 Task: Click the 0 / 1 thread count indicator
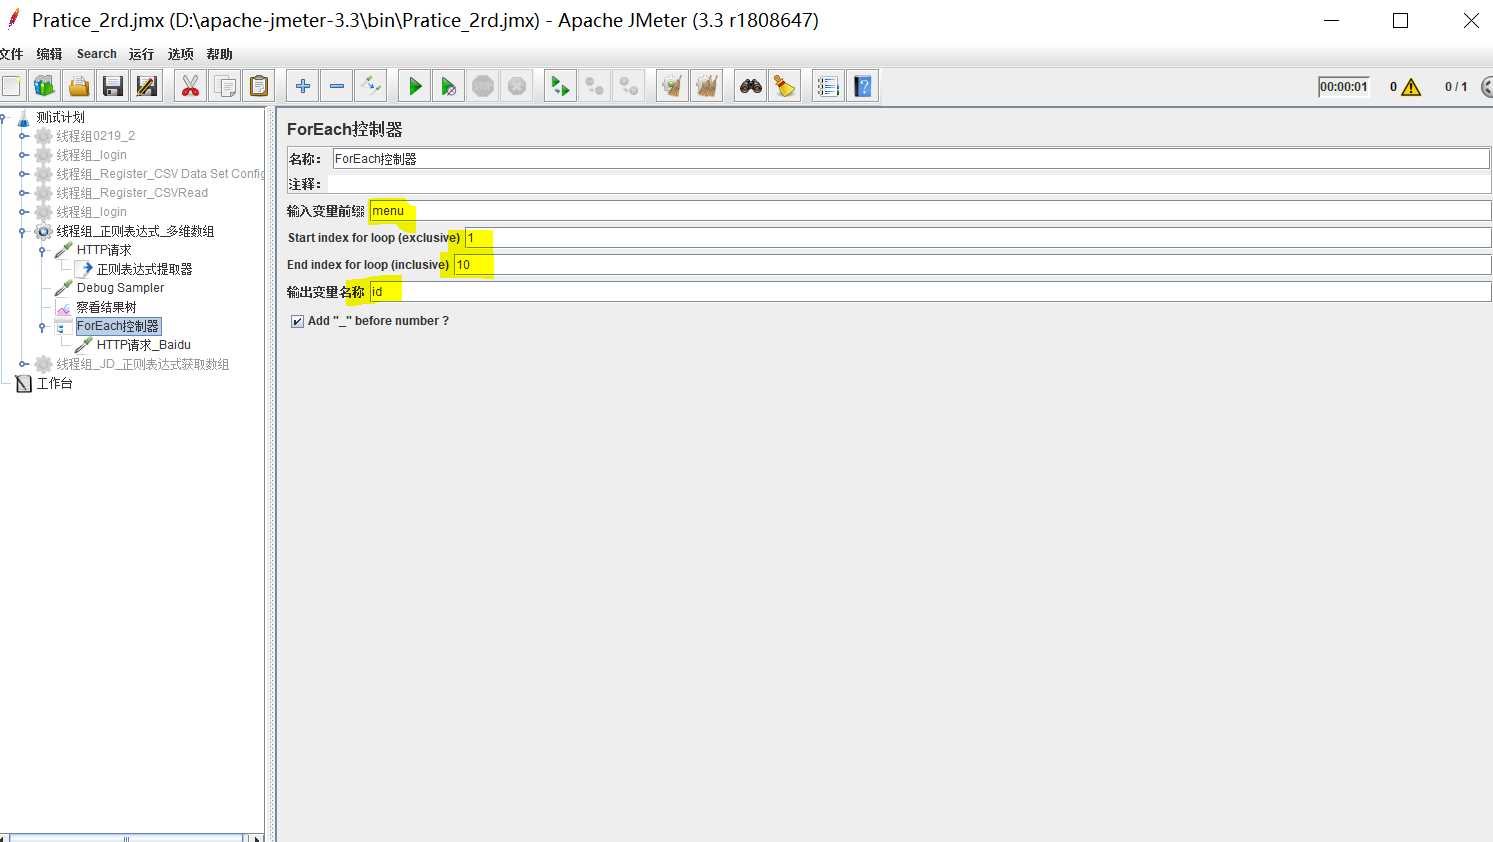click(x=1456, y=87)
